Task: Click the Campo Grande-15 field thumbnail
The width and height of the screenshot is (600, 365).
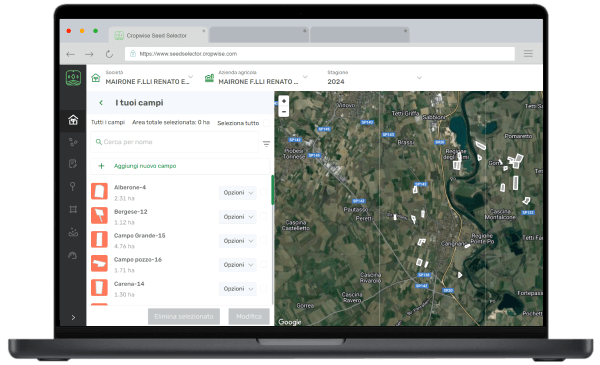Action: (99, 240)
